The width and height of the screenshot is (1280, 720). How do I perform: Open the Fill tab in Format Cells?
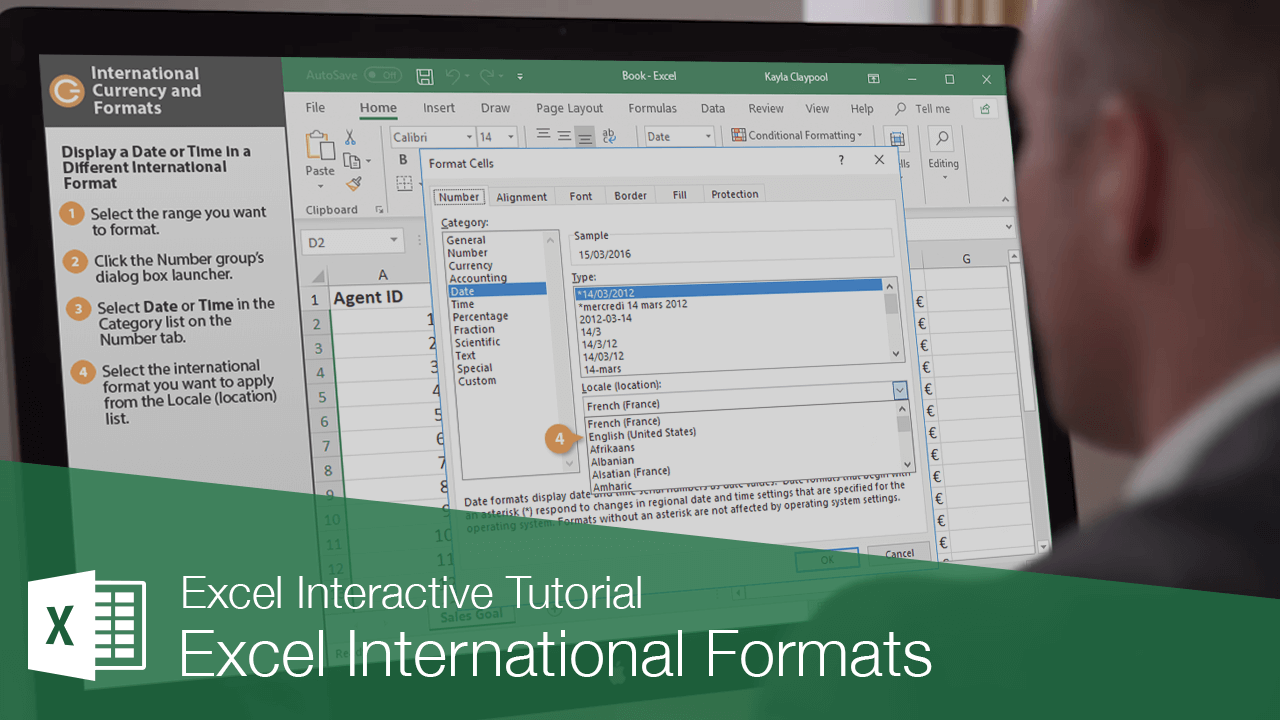tap(679, 195)
